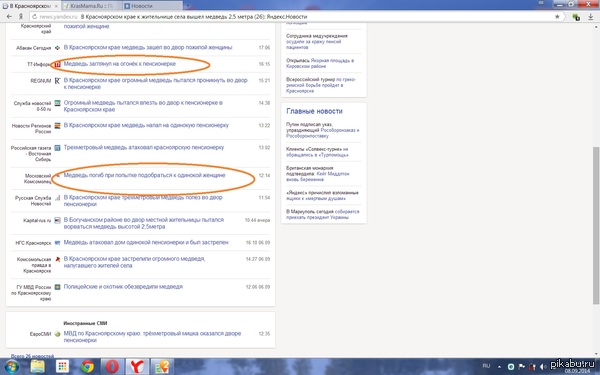The image size is (600, 375).
Task: Open "В Богучанском районе во двор" article
Action: pyautogui.click(x=143, y=223)
